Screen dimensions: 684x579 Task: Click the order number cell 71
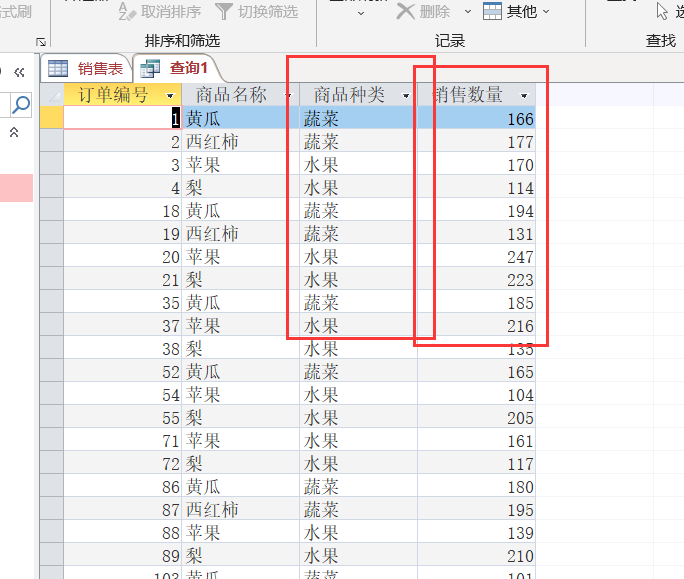(x=123, y=441)
